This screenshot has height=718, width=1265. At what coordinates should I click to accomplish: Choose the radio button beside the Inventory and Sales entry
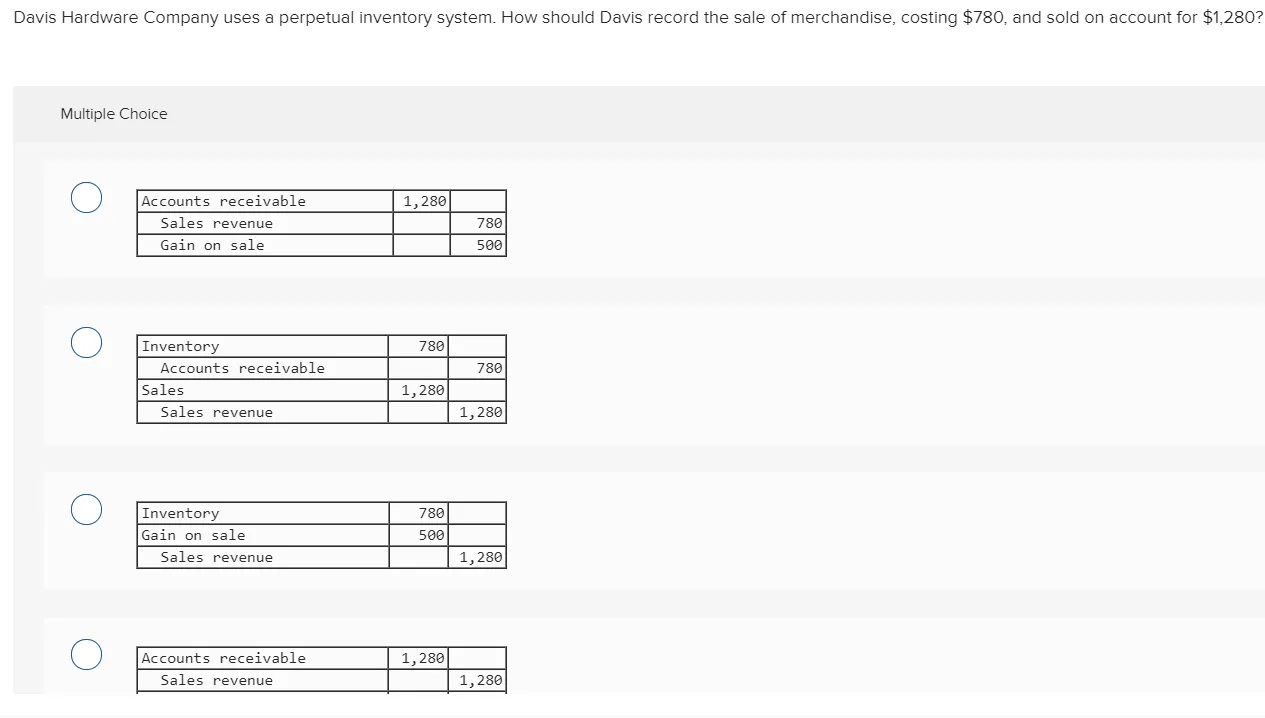coord(86,342)
